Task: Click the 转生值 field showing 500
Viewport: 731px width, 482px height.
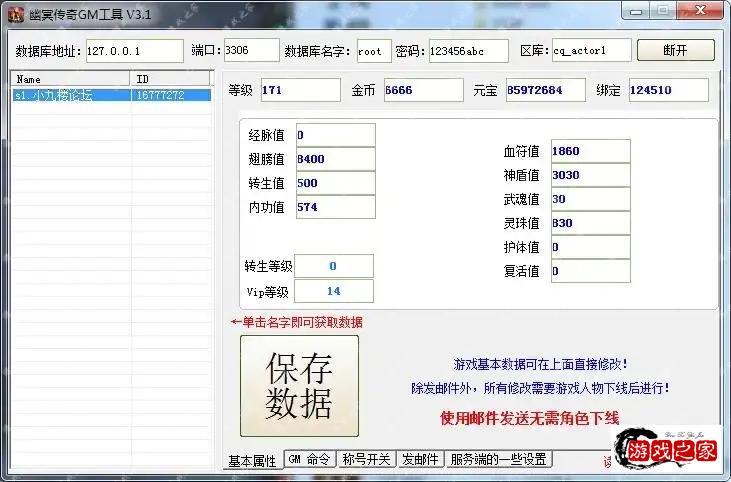Action: click(x=336, y=183)
